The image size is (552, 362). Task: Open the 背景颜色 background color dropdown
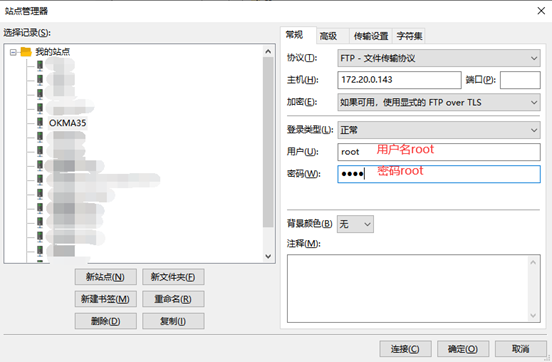point(355,224)
